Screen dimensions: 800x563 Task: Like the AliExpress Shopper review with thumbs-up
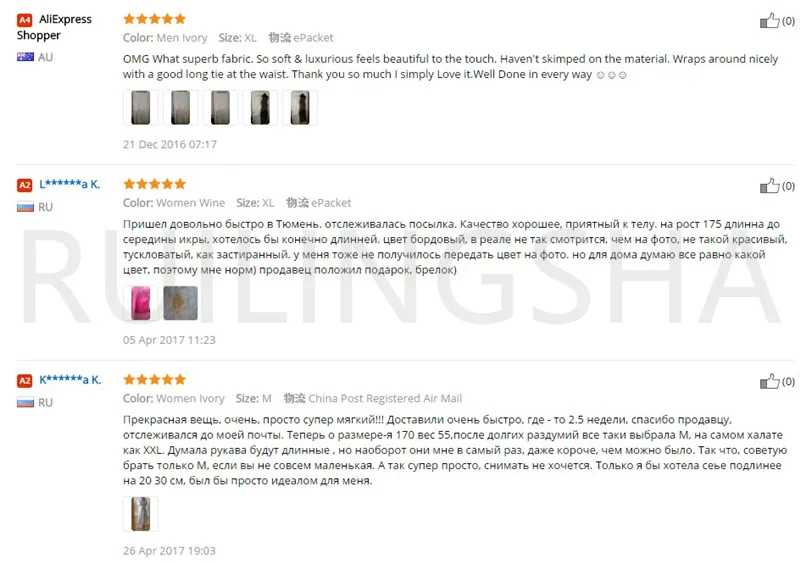pos(769,21)
